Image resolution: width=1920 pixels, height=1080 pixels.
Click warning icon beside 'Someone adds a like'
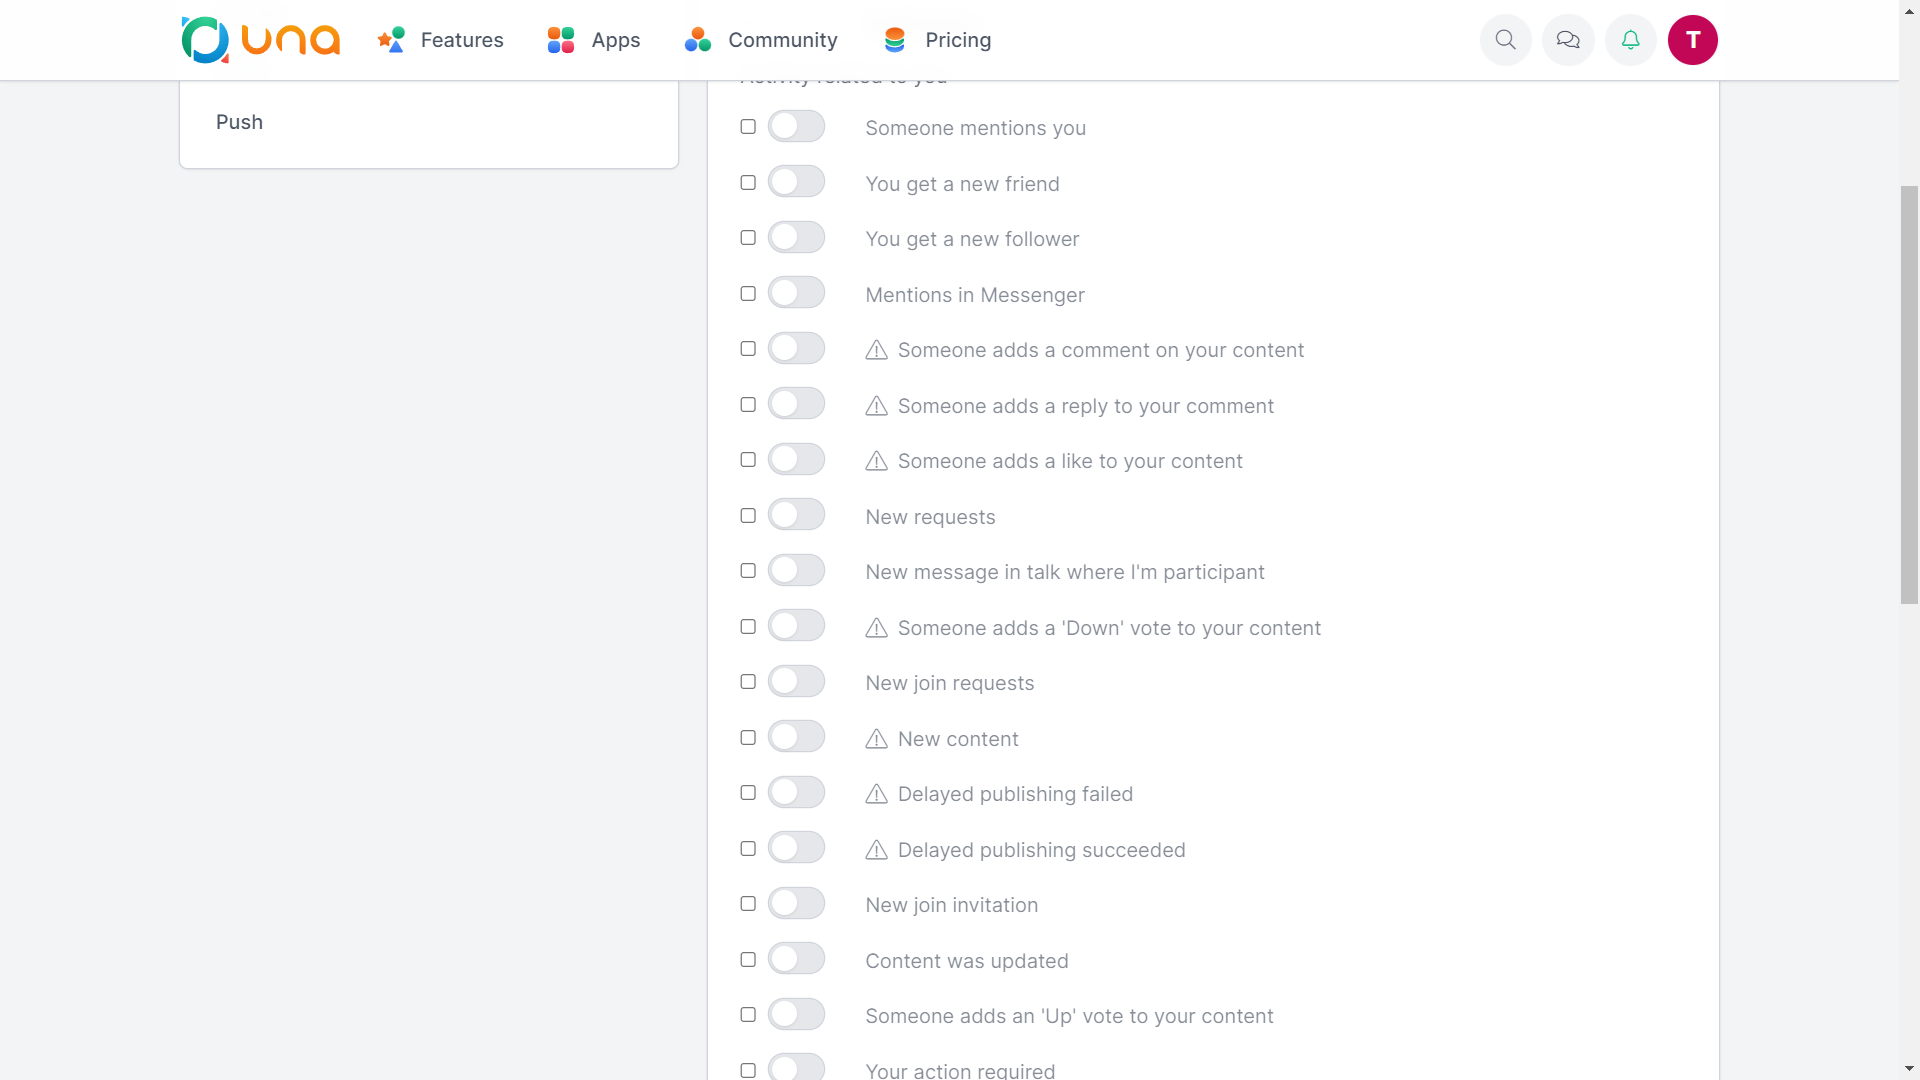[876, 461]
